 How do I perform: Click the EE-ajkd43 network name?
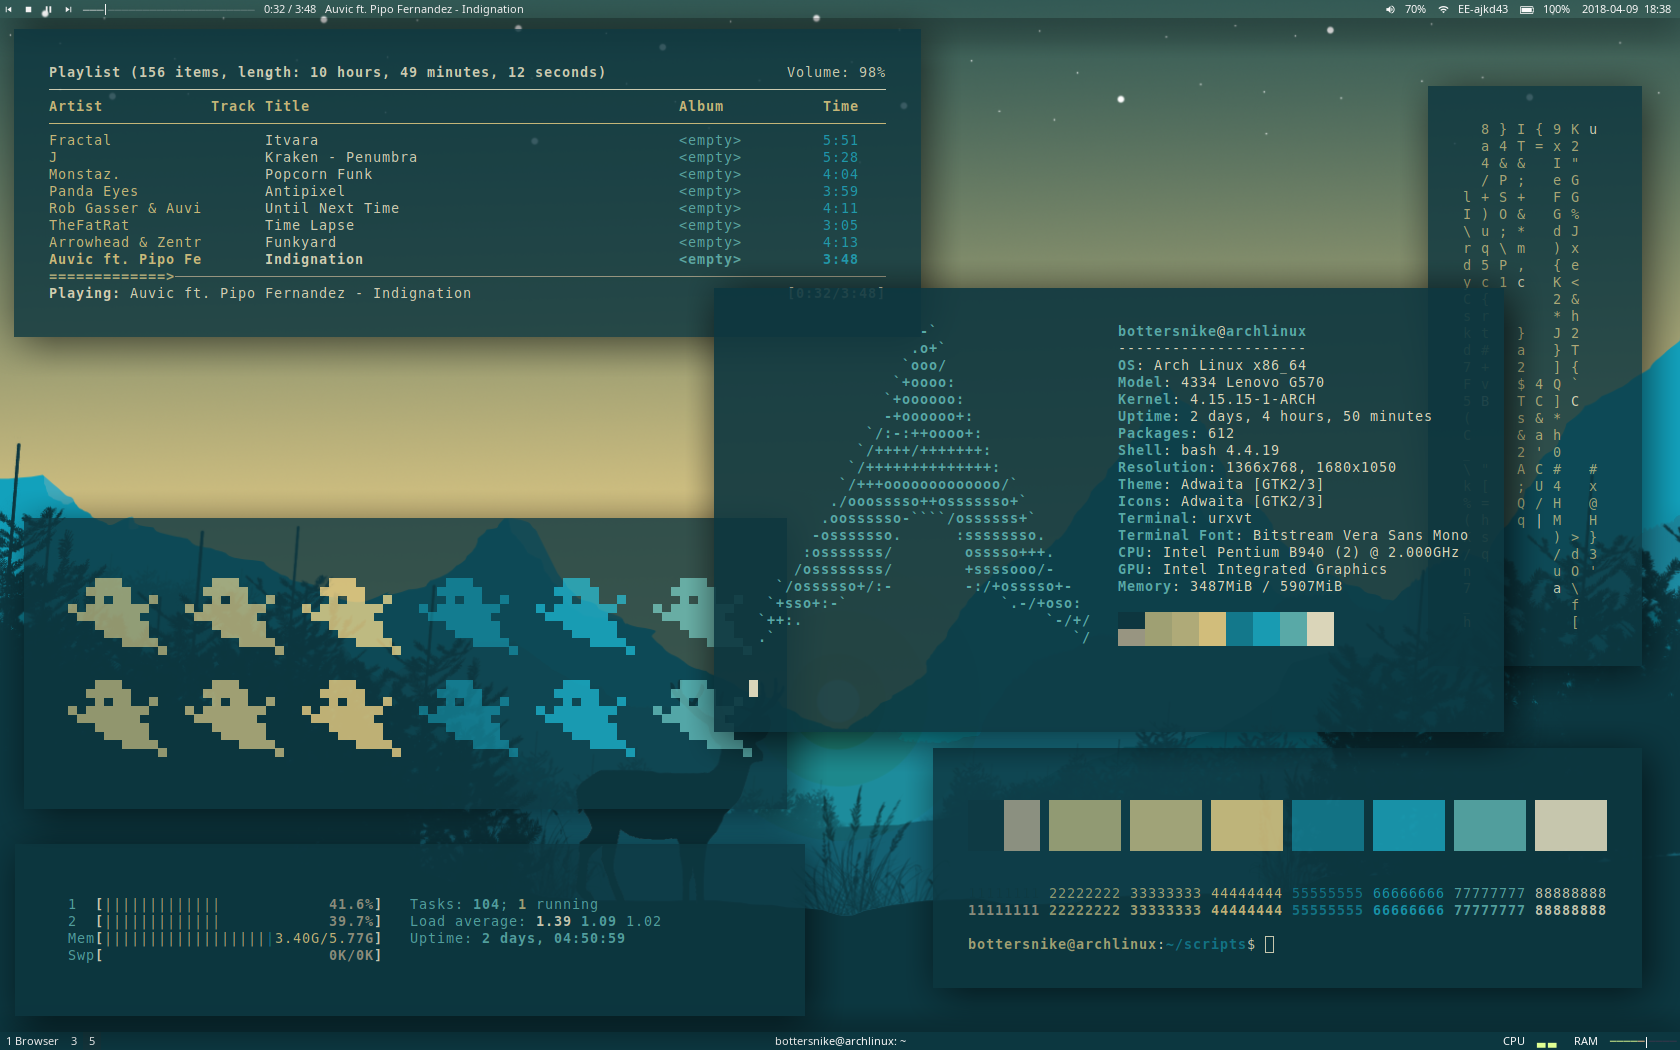click(1482, 9)
